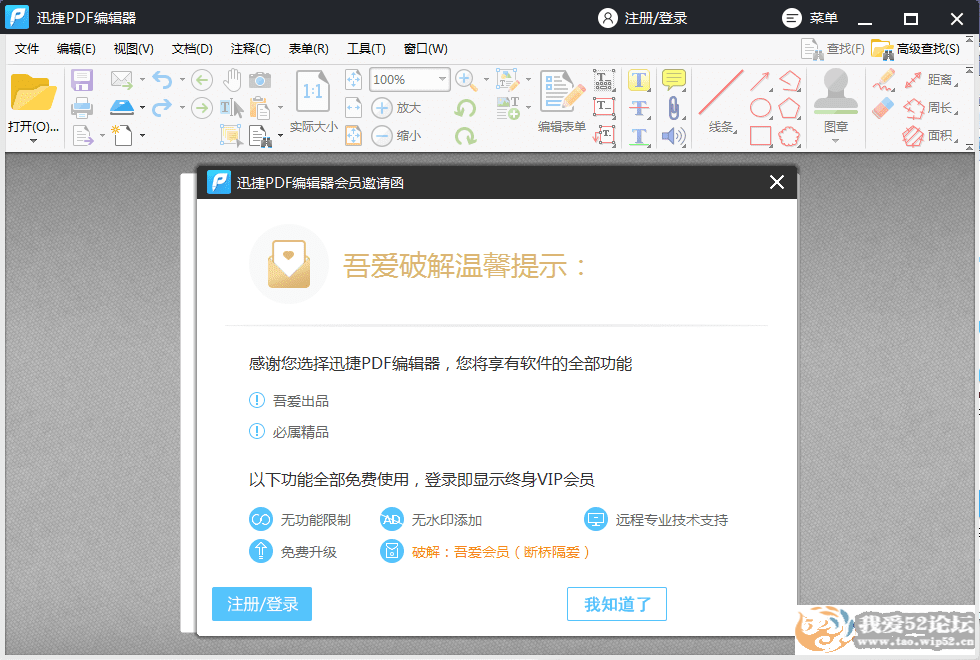Screen dimensions: 980x660
Task: Click the actual size 1:1 icon
Action: [312, 91]
